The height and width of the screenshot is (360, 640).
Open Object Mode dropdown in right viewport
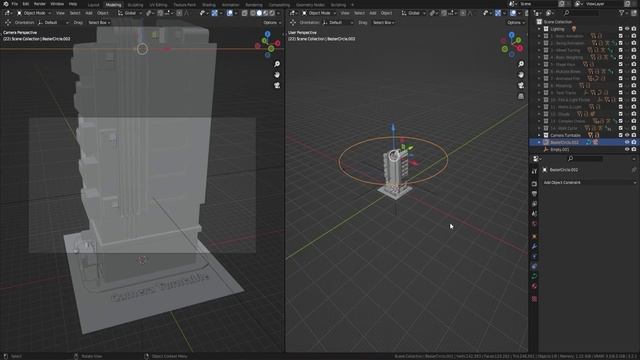(x=318, y=13)
